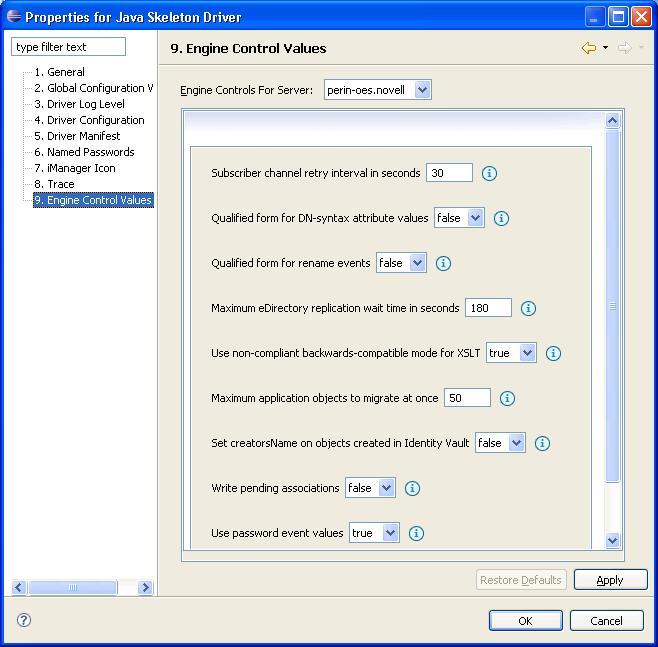Expand Qualified form for DN-syntax dropdown
Viewport: 658px width, 647px height.
(x=475, y=218)
